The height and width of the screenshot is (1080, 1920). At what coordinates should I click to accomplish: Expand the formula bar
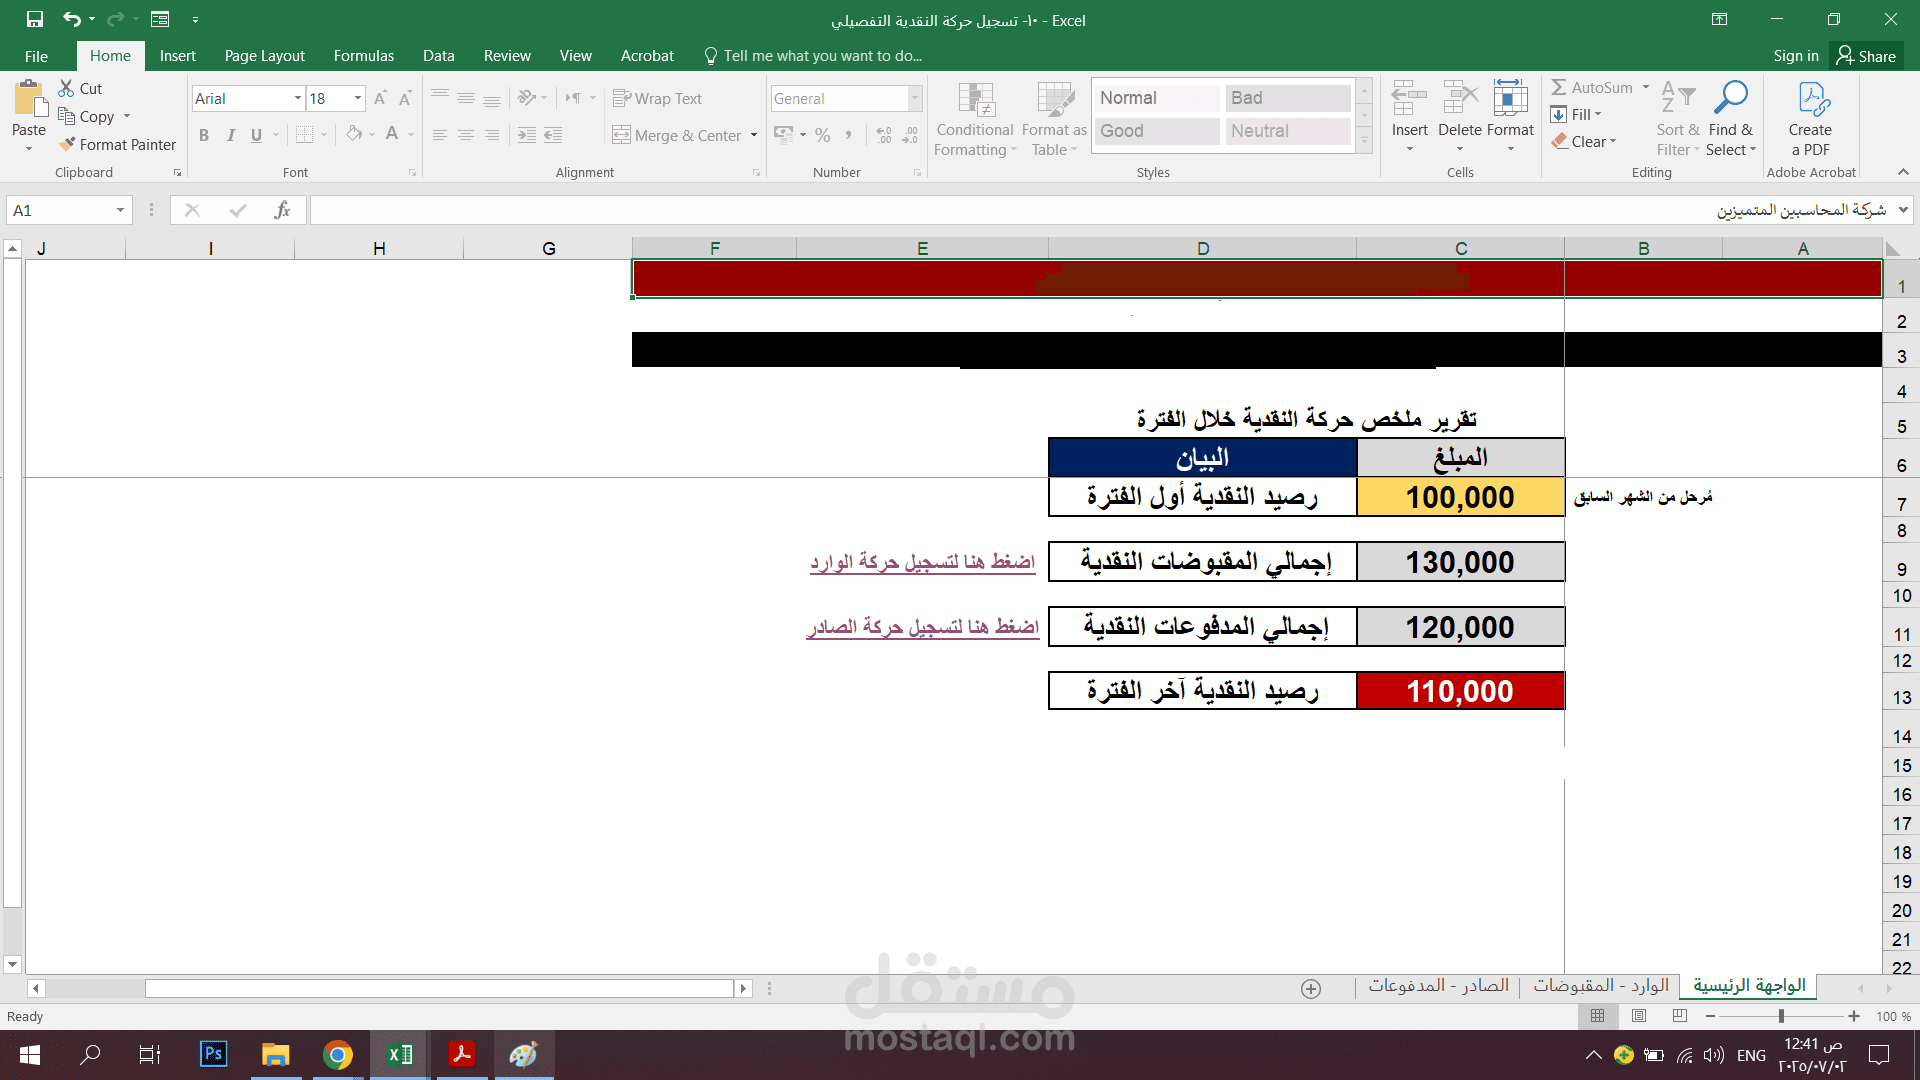[1903, 210]
